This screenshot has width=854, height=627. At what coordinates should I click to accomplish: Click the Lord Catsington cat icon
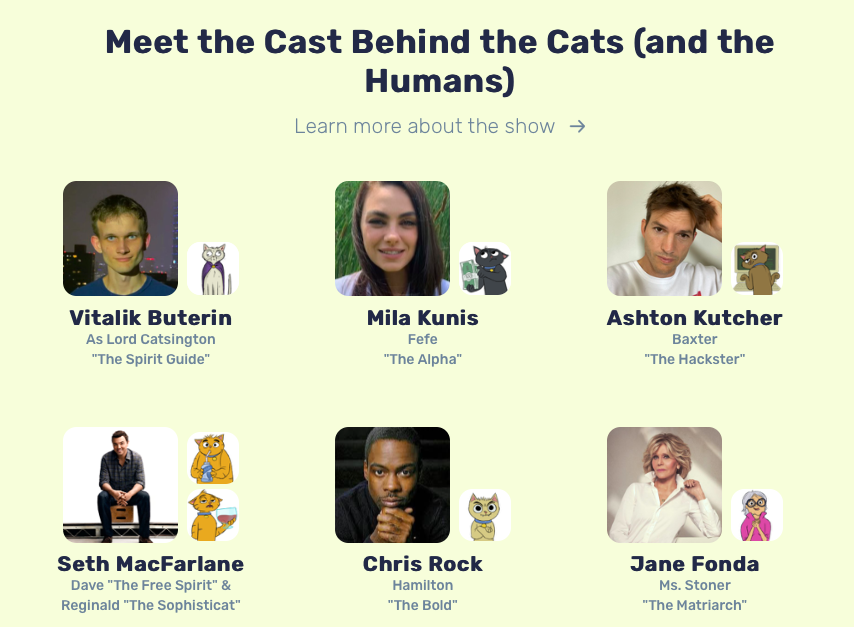(x=213, y=269)
